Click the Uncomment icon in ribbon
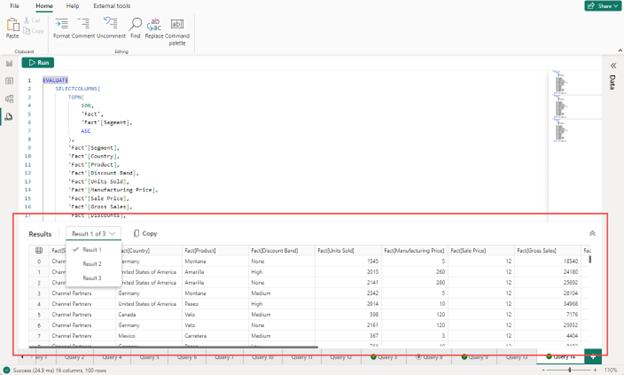 pyautogui.click(x=111, y=28)
